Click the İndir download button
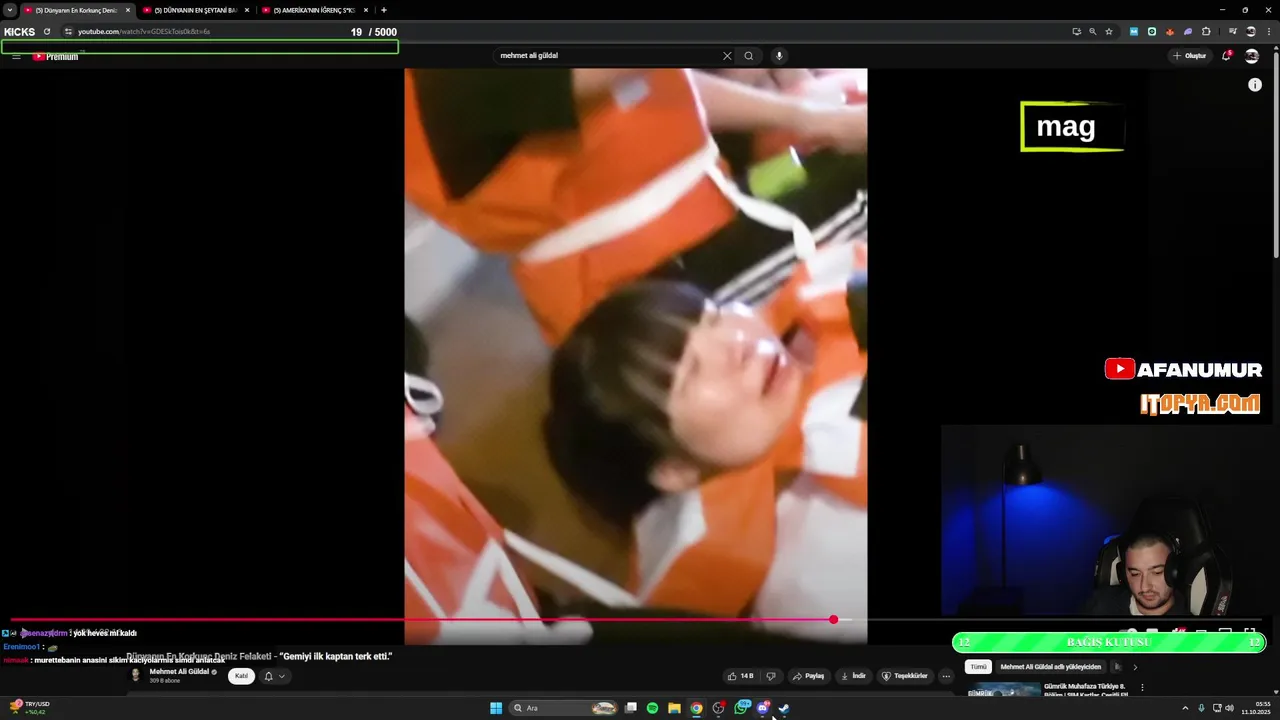The image size is (1280, 720). click(853, 676)
